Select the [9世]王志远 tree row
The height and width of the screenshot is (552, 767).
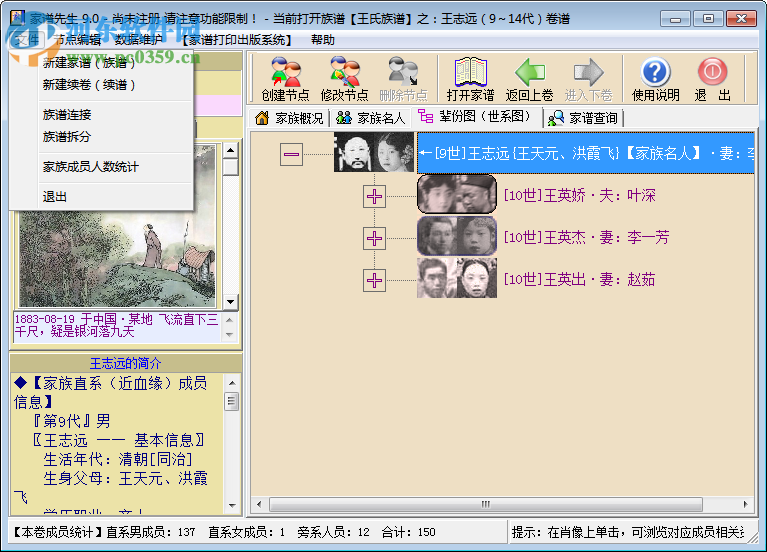point(585,153)
